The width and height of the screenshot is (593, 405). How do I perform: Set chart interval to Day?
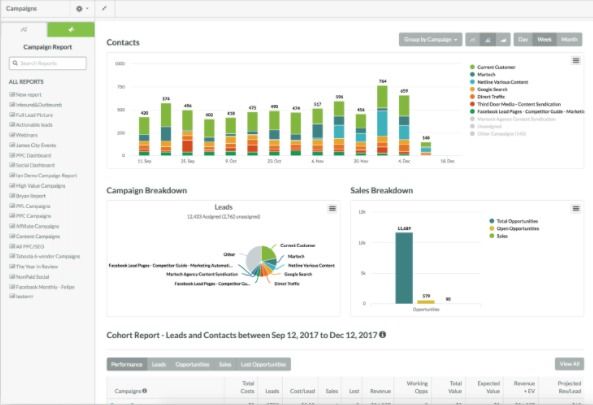[523, 39]
